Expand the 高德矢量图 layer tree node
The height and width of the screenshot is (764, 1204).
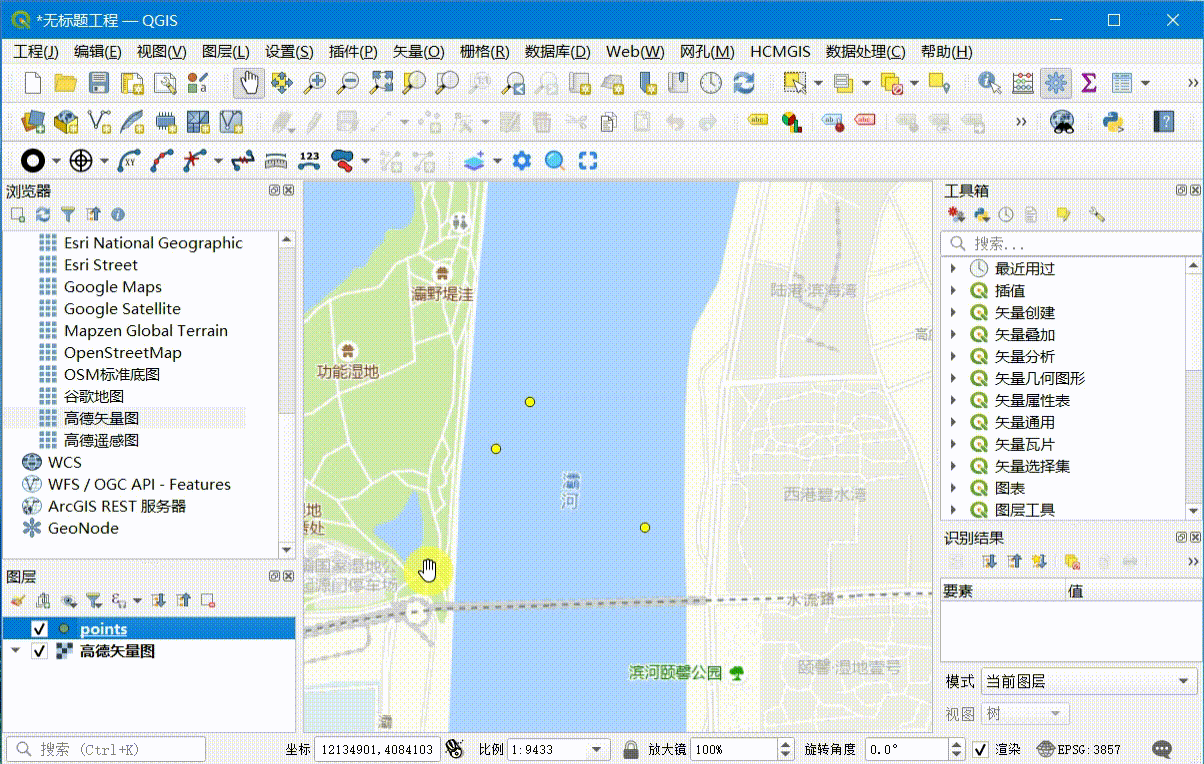pyautogui.click(x=15, y=651)
